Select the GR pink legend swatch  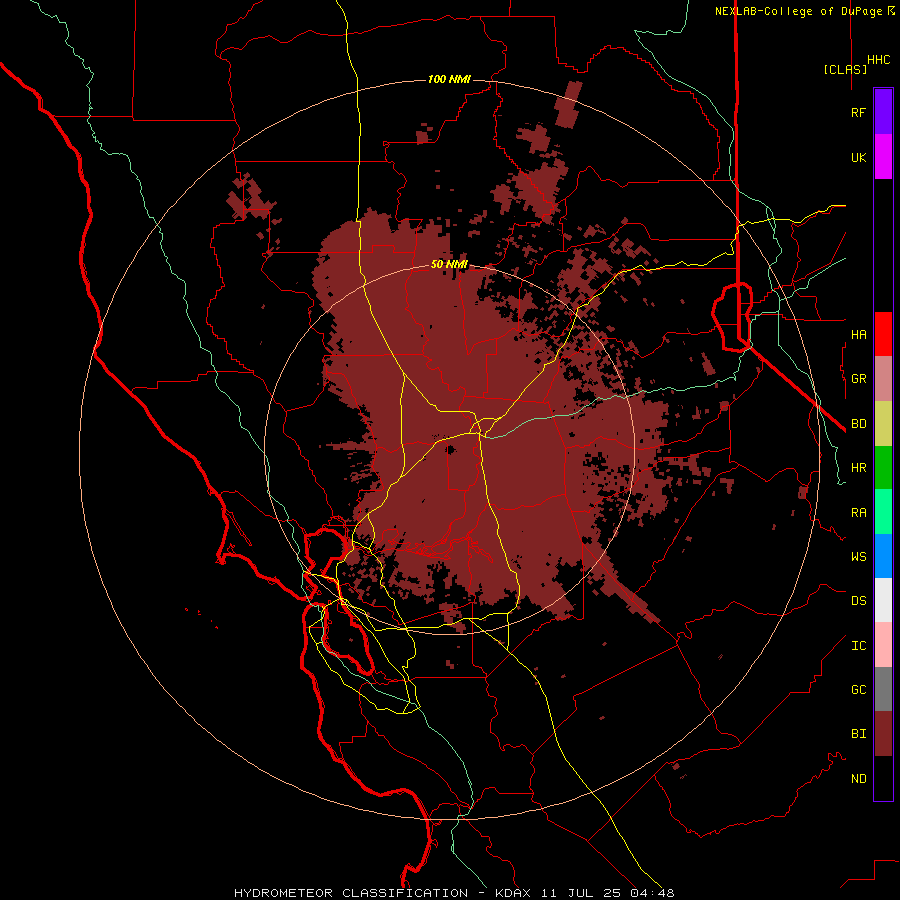(x=883, y=379)
